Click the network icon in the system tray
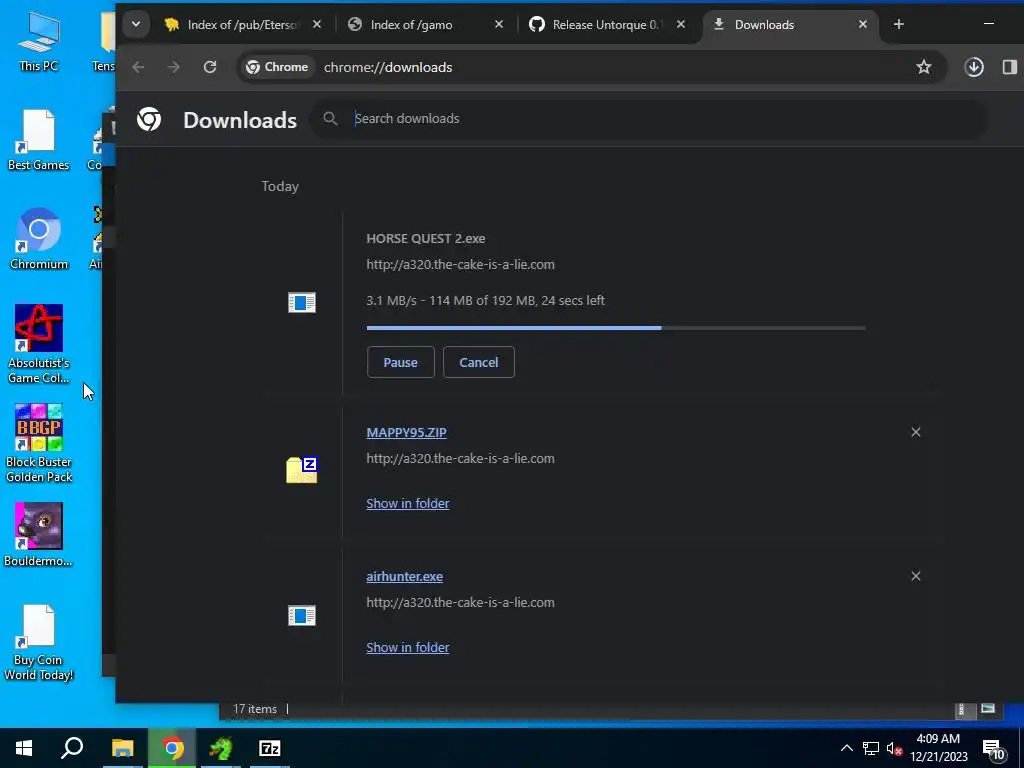Screen dimensions: 1024x768 pos(871,748)
